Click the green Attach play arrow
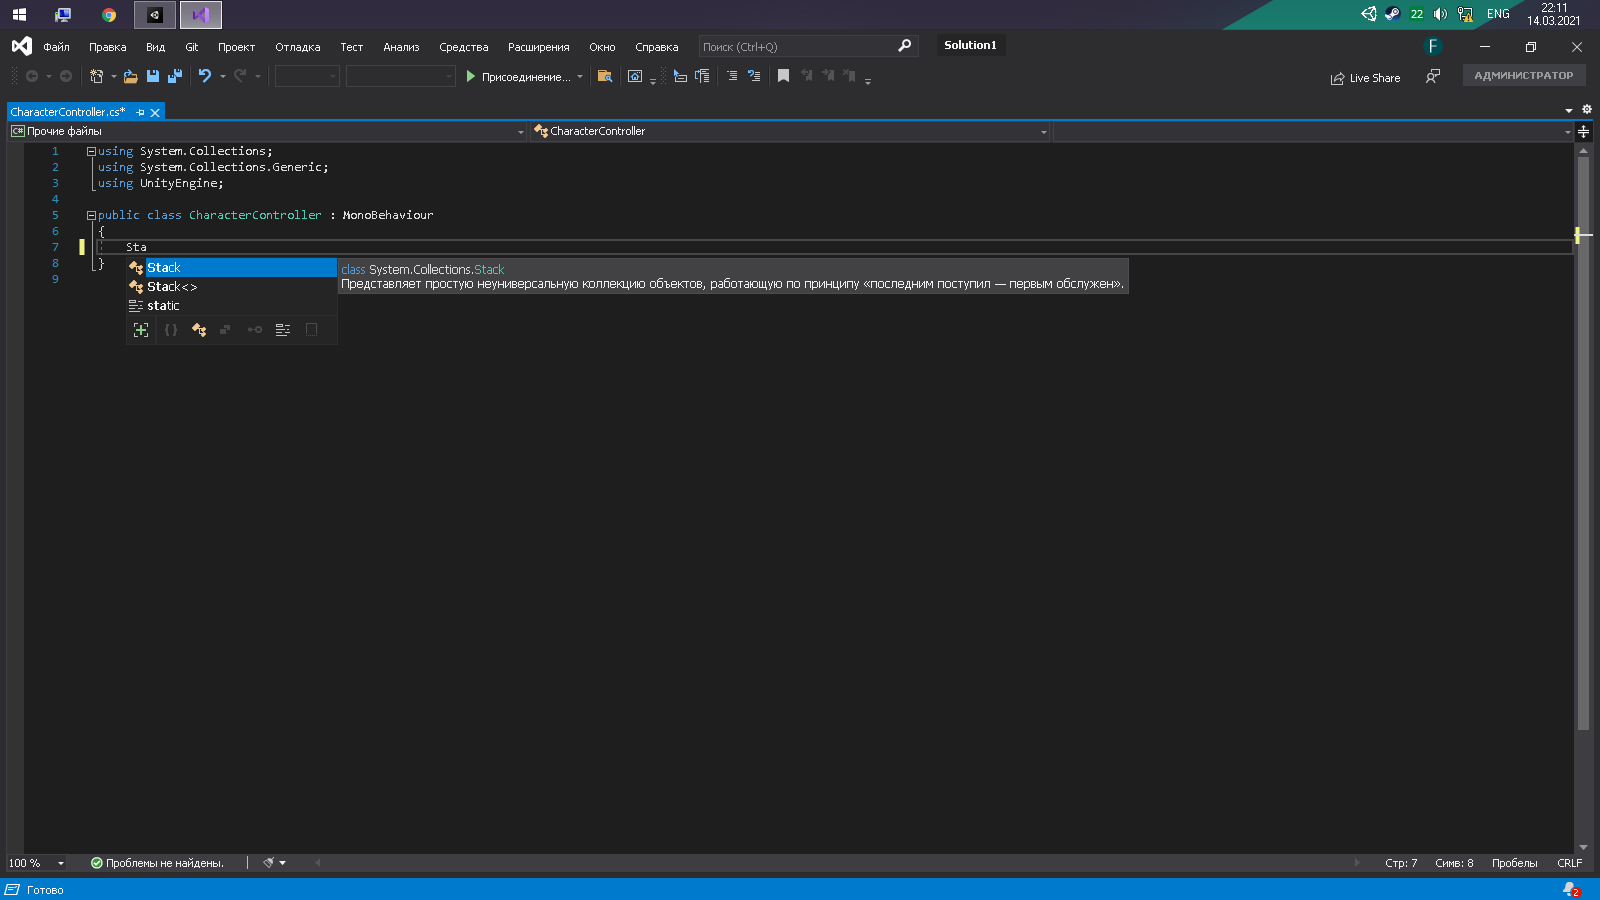The height and width of the screenshot is (900, 1600). [x=470, y=76]
